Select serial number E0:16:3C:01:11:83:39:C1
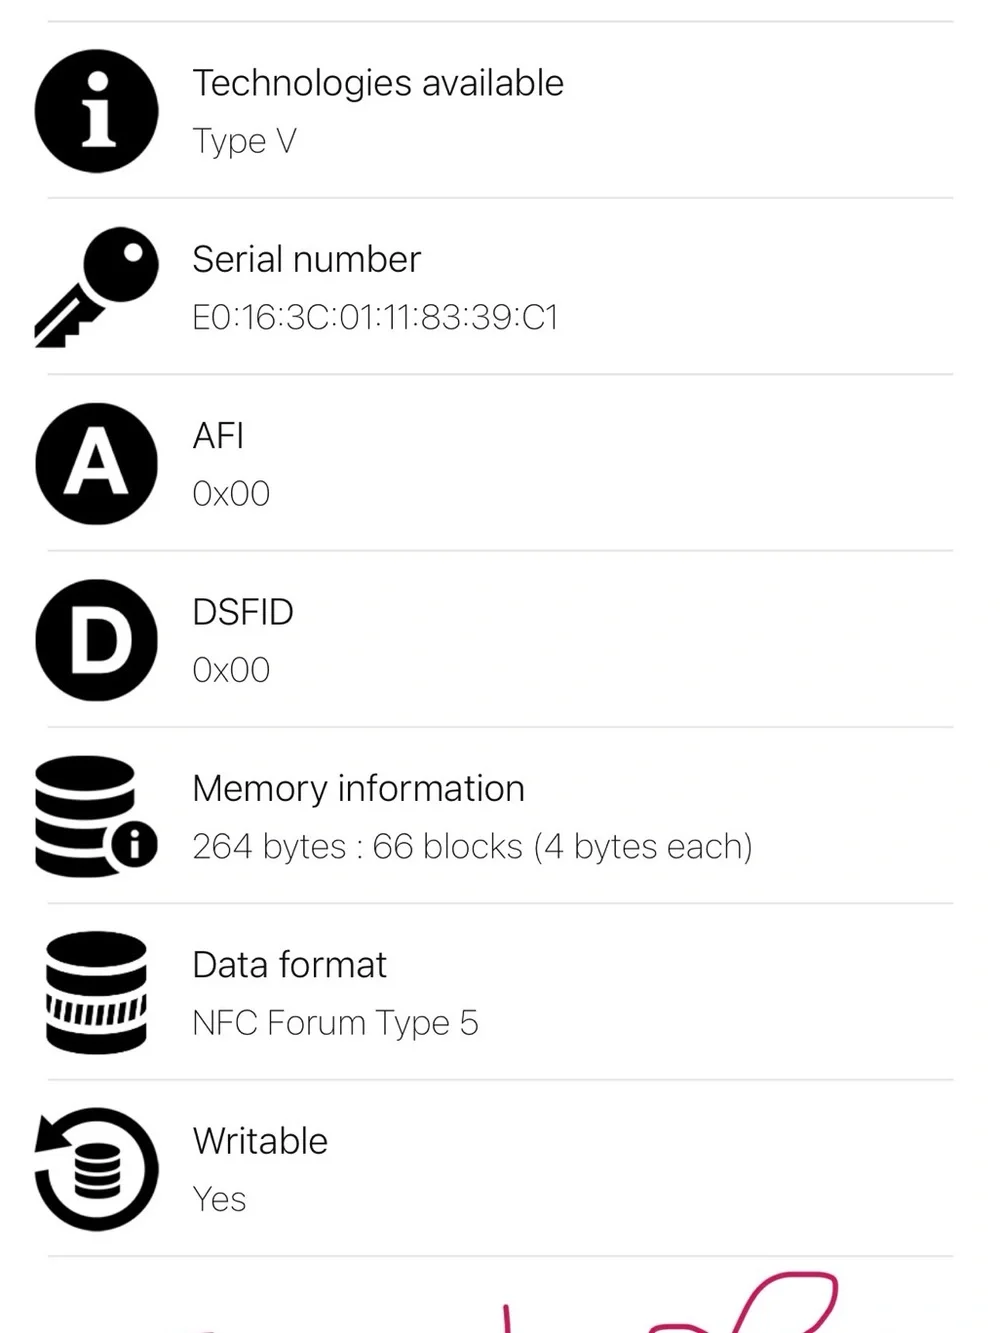Viewport: 1000px width, 1333px height. 375,317
